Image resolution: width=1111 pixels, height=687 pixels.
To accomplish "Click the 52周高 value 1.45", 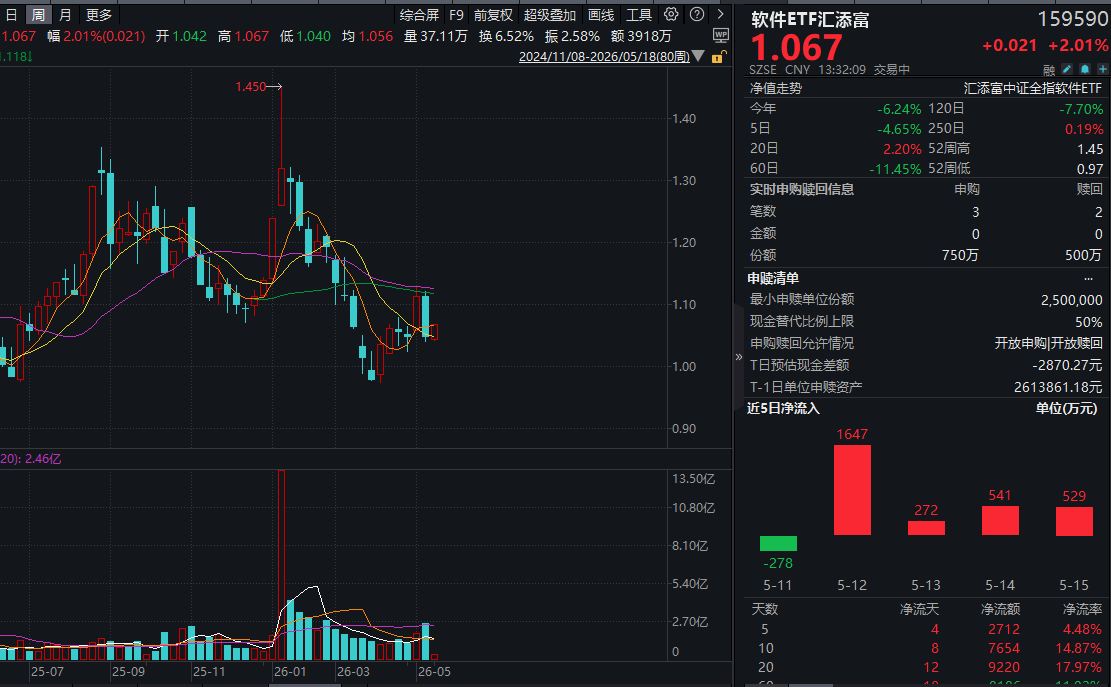I will [1090, 149].
